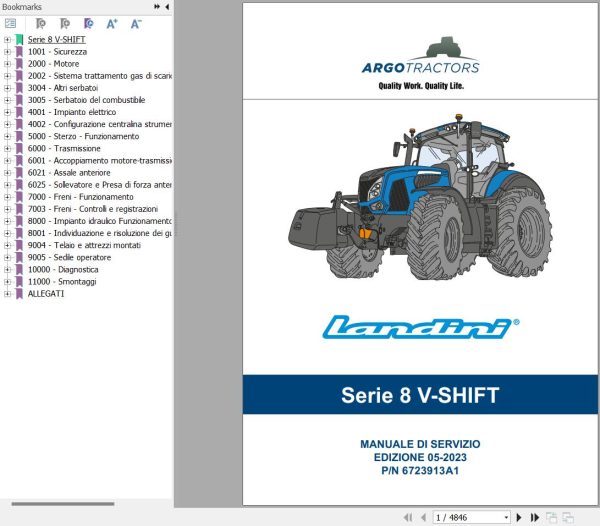Click bookmark icon beside 2000 - Motore
The width and height of the screenshot is (600, 526).
(x=19, y=64)
